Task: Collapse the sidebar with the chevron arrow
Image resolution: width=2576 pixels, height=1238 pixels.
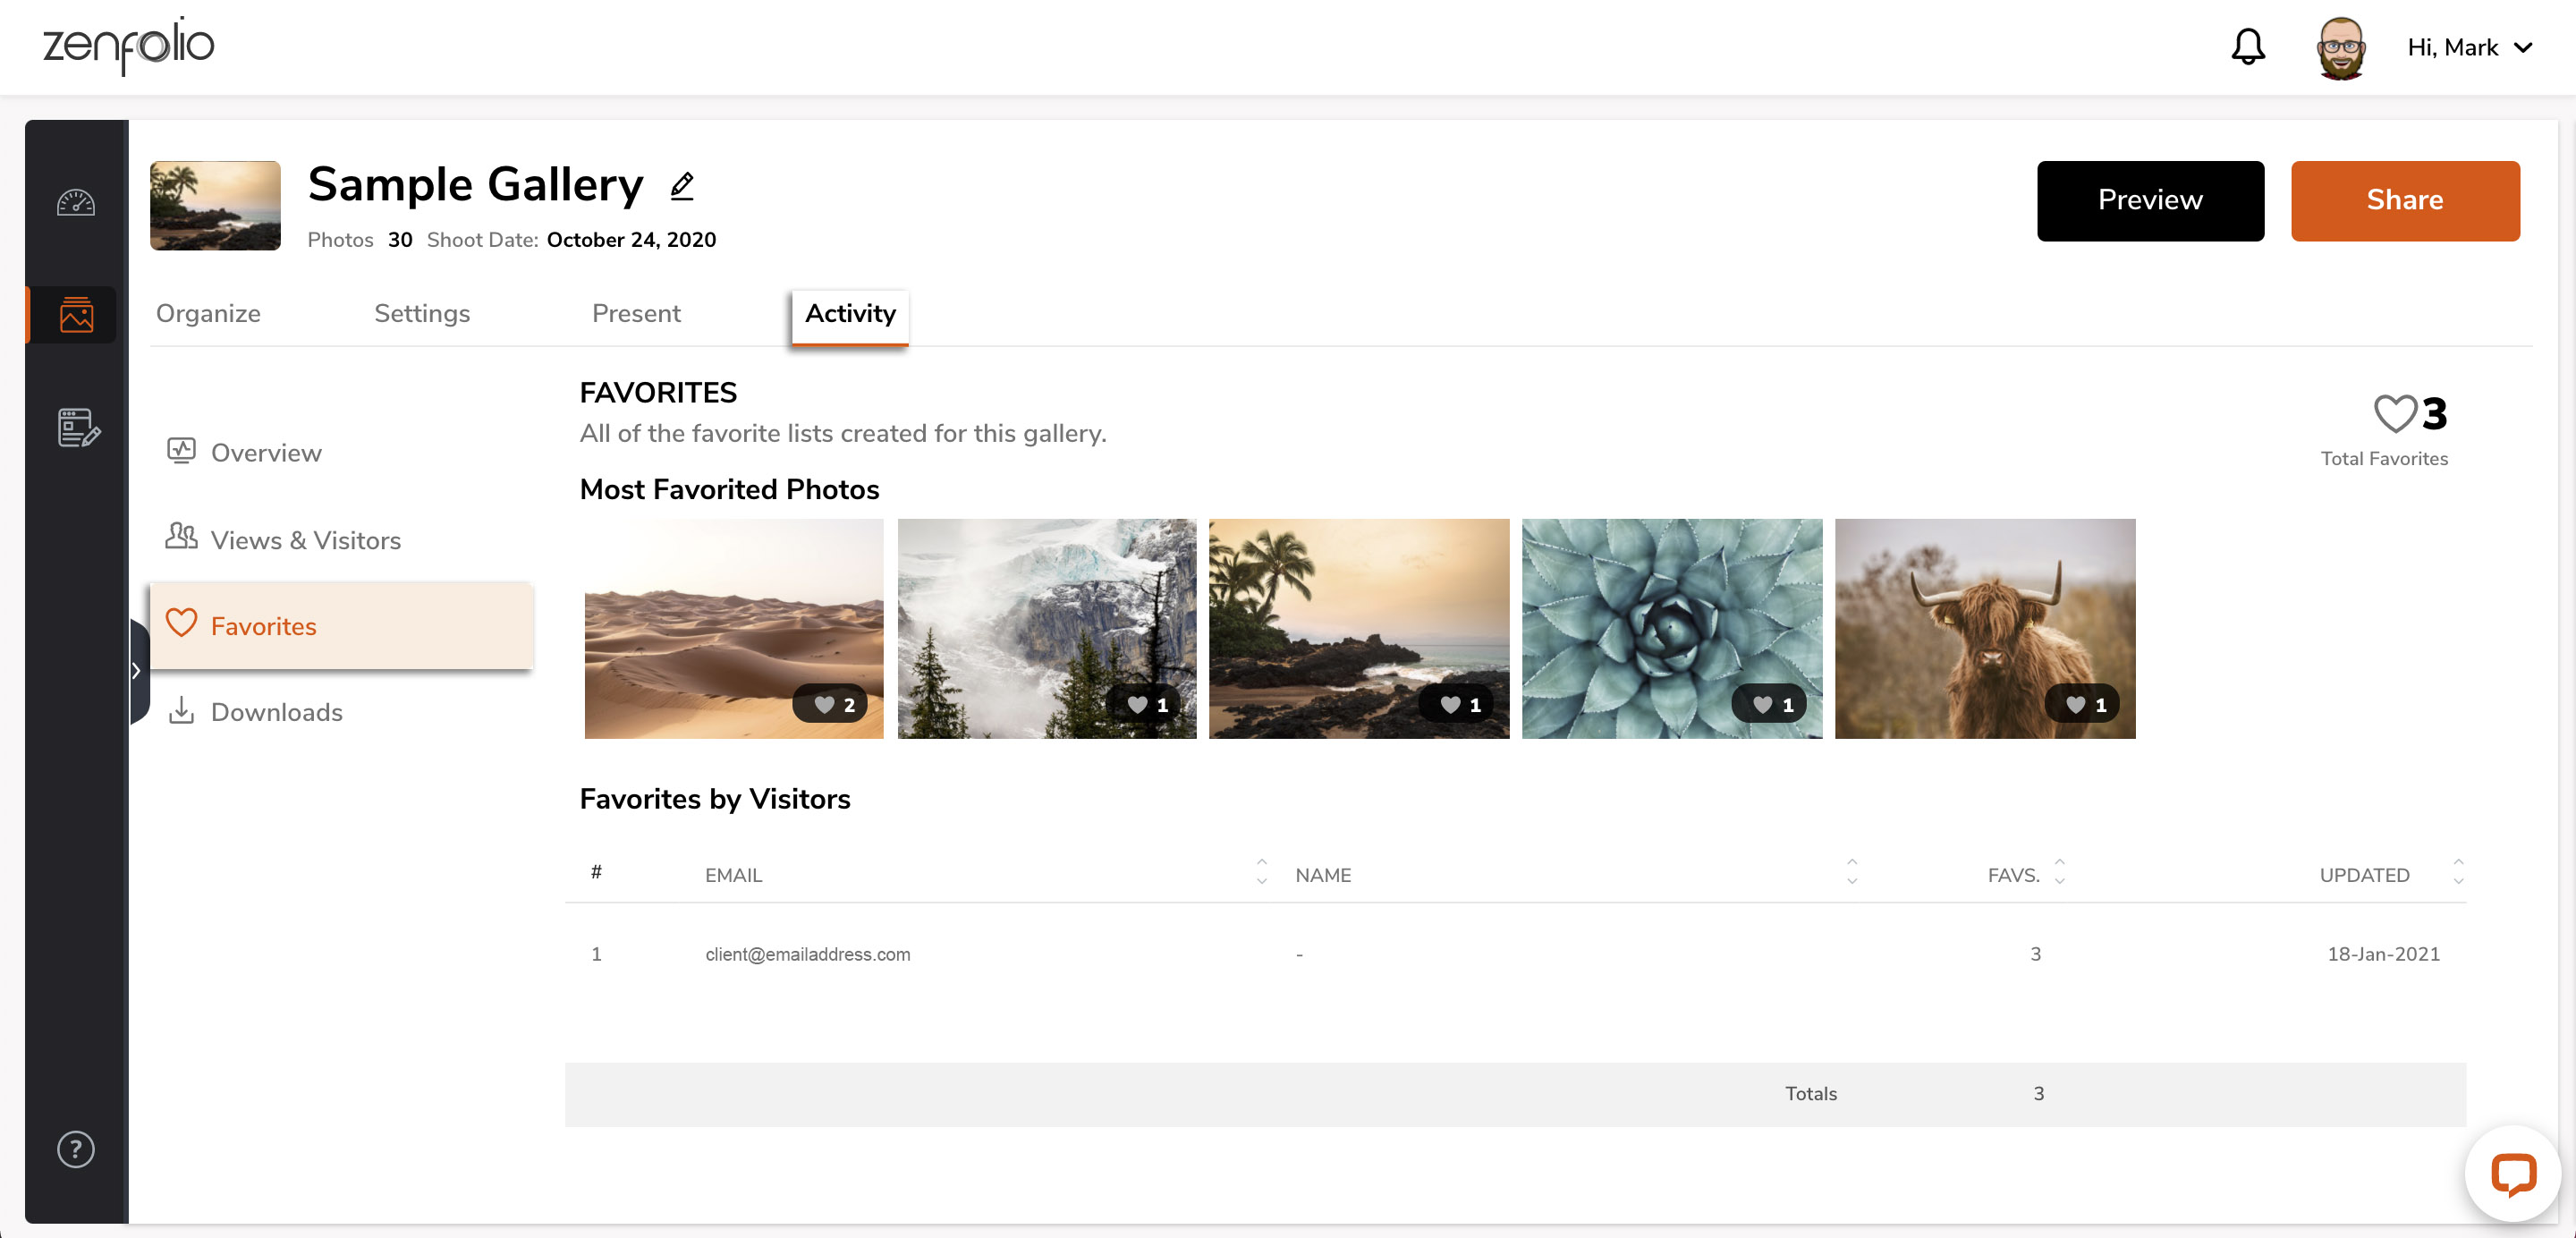Action: tap(137, 670)
